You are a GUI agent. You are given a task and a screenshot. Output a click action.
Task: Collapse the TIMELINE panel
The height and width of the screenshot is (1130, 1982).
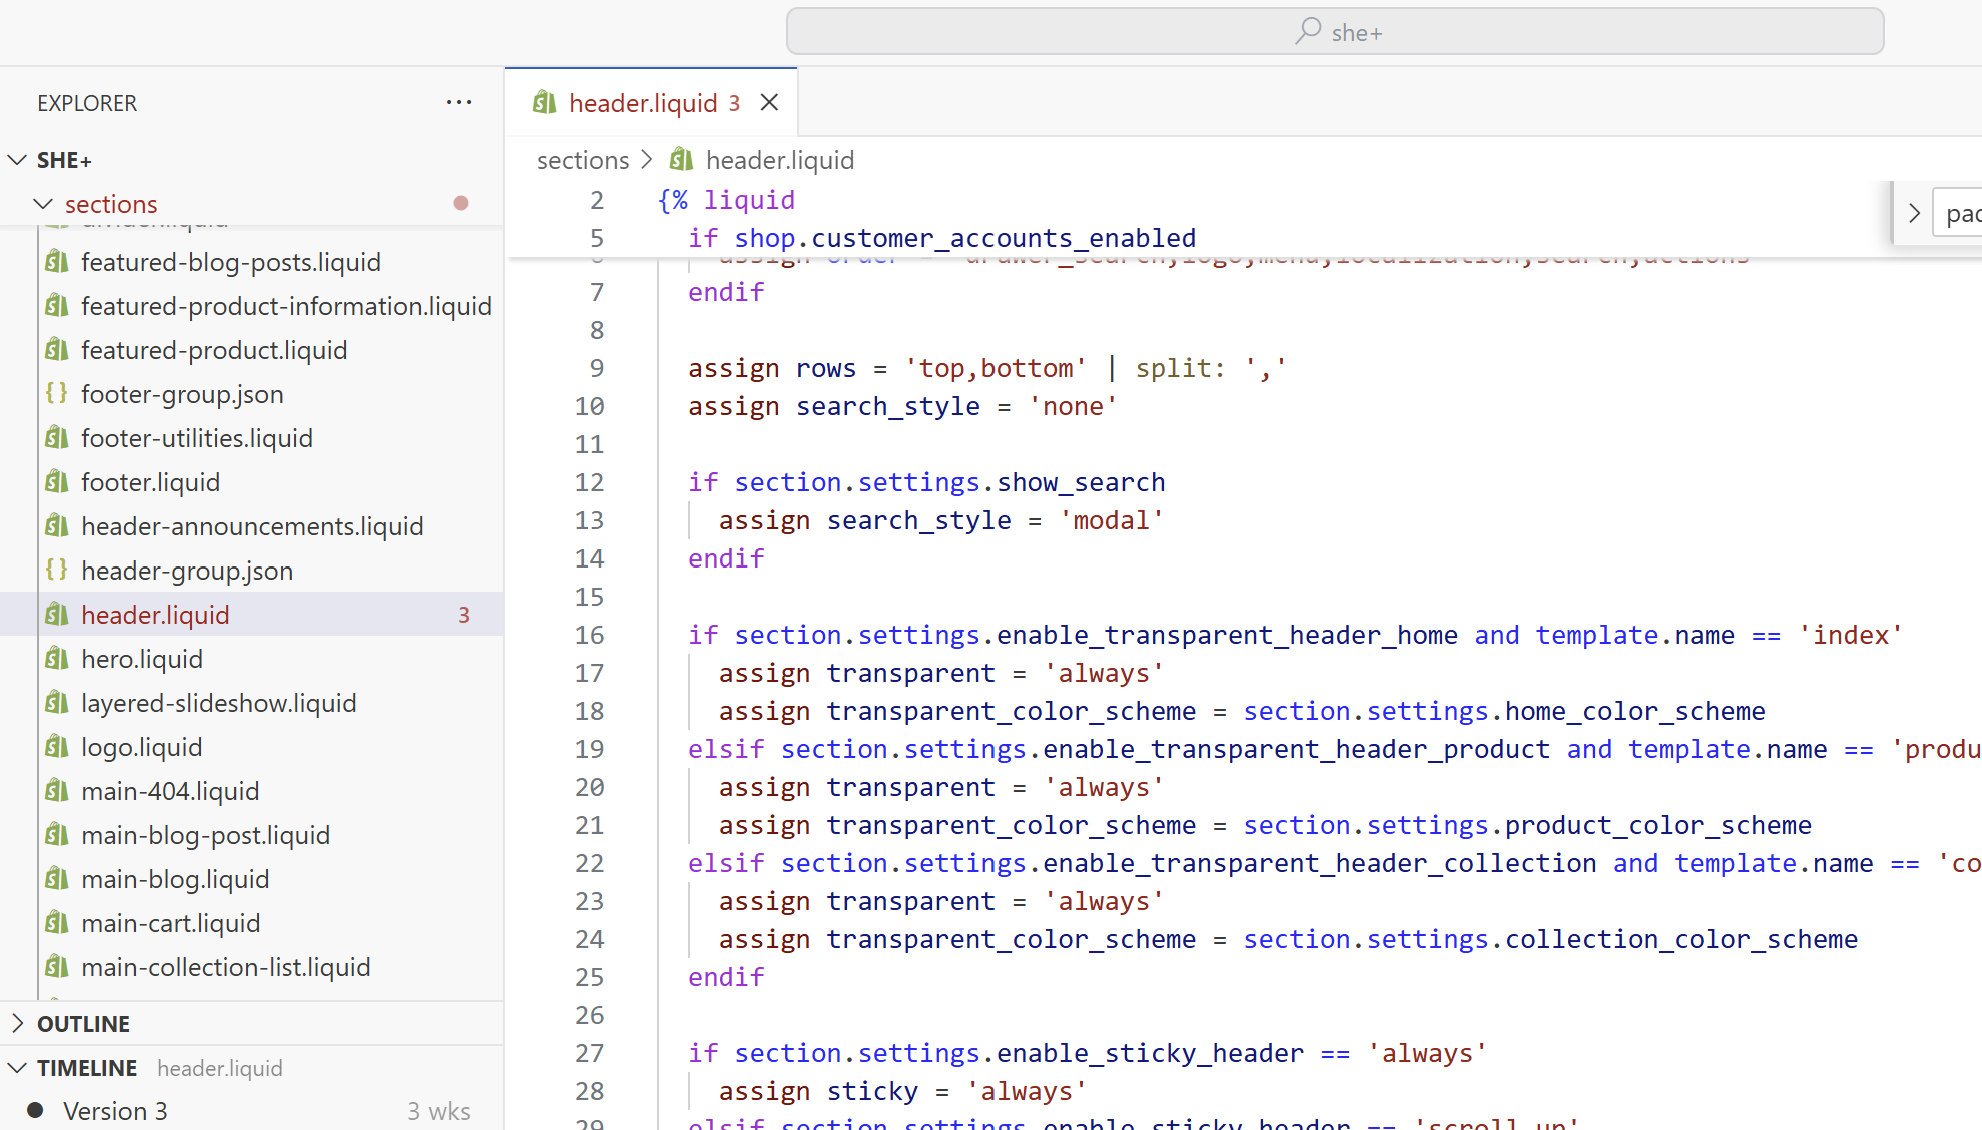tap(18, 1067)
